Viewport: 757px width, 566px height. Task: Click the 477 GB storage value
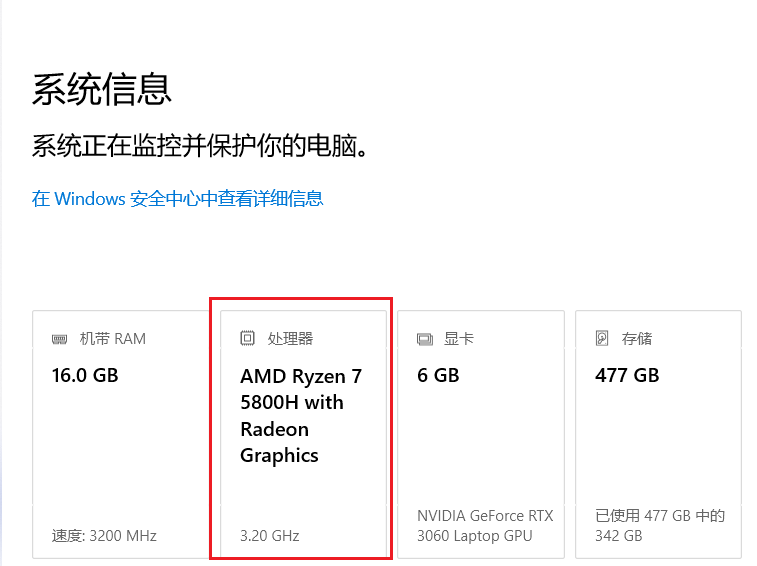point(627,376)
